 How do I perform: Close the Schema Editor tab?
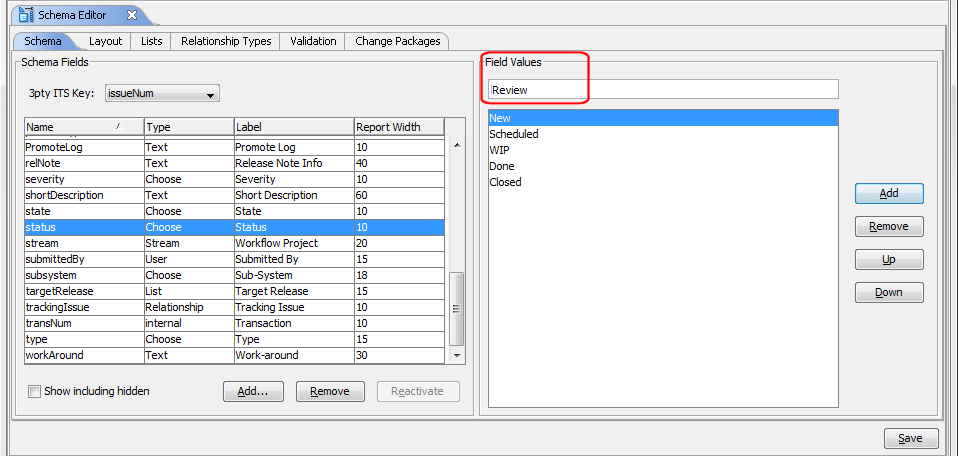(132, 15)
